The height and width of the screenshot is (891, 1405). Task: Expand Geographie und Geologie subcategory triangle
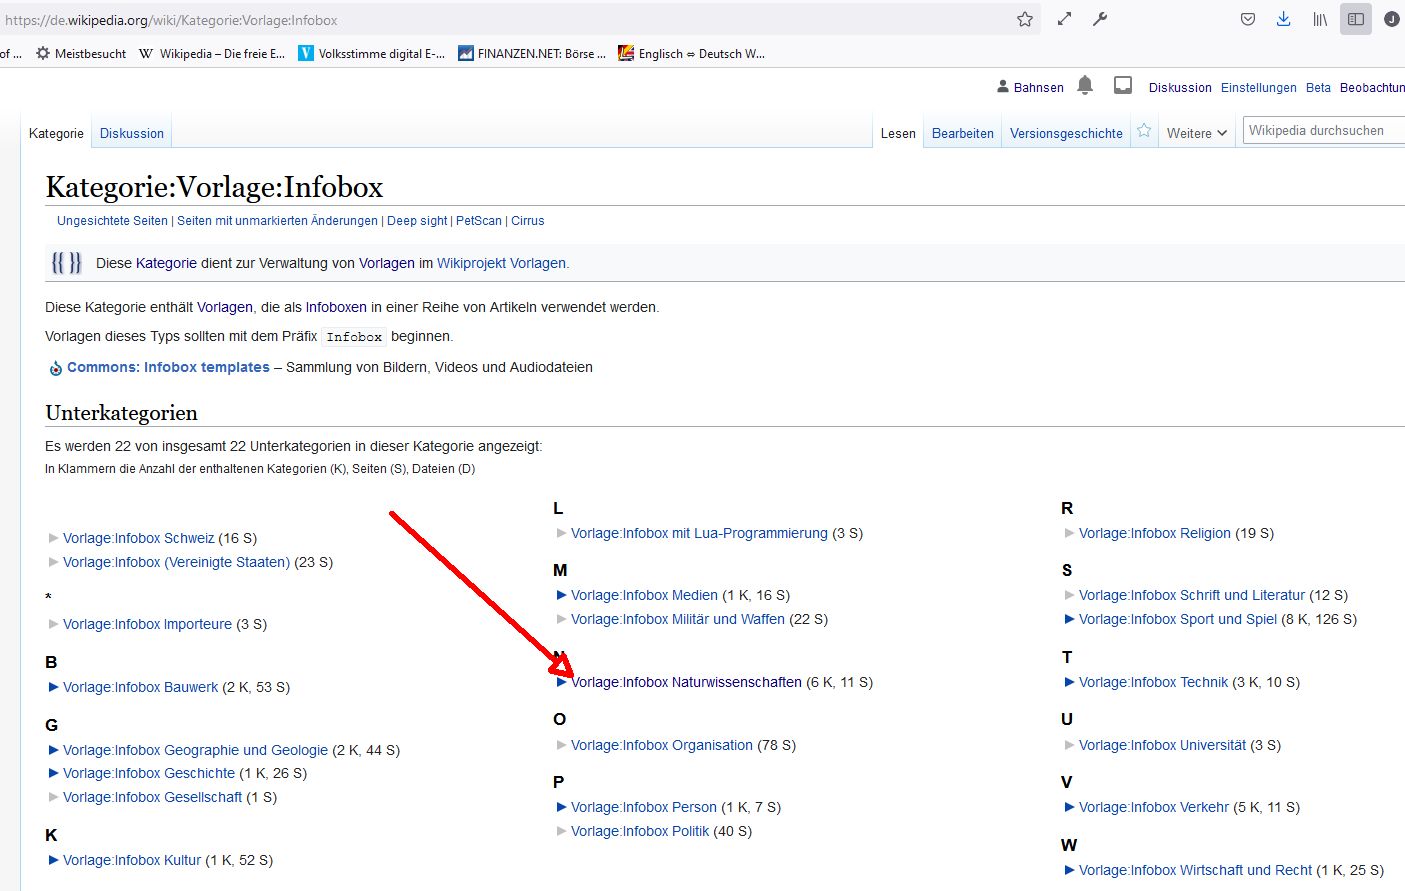[x=54, y=750]
